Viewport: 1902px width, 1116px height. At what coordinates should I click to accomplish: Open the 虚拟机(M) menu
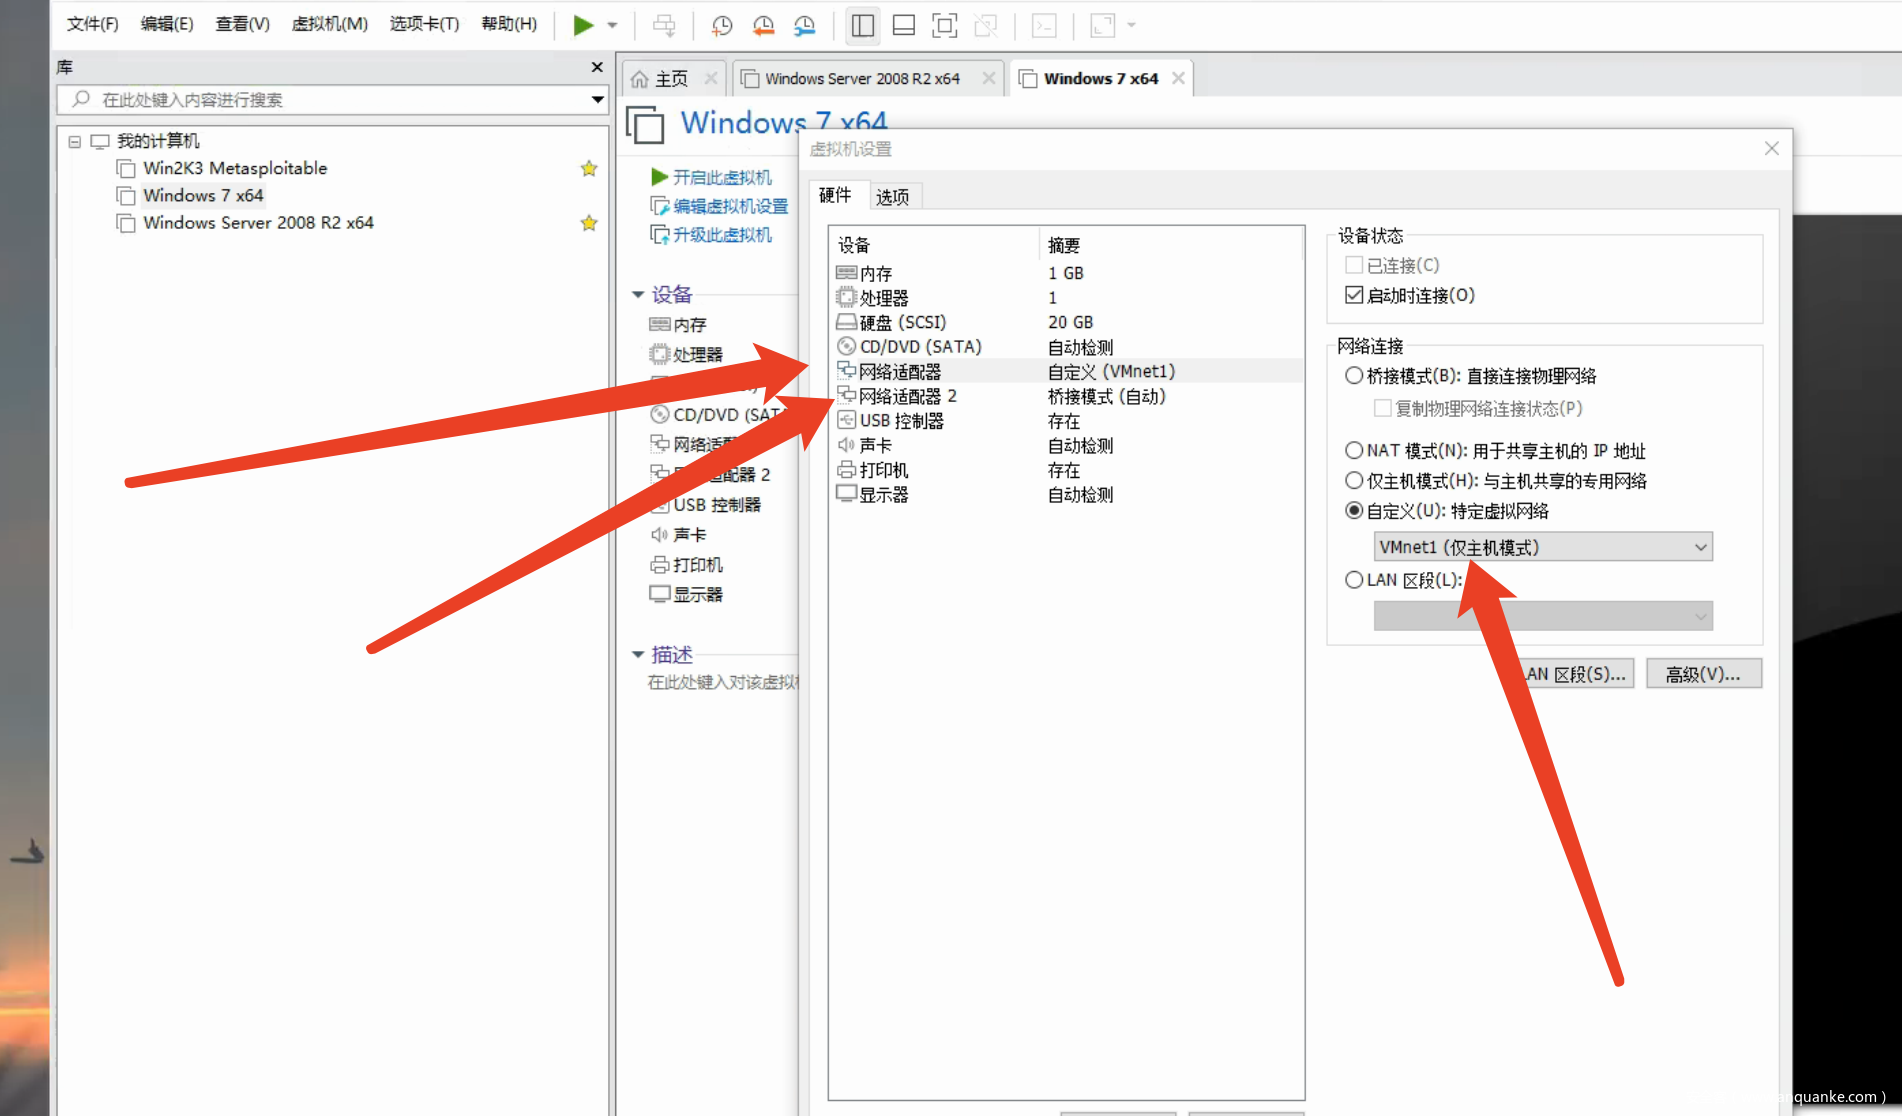[x=329, y=24]
